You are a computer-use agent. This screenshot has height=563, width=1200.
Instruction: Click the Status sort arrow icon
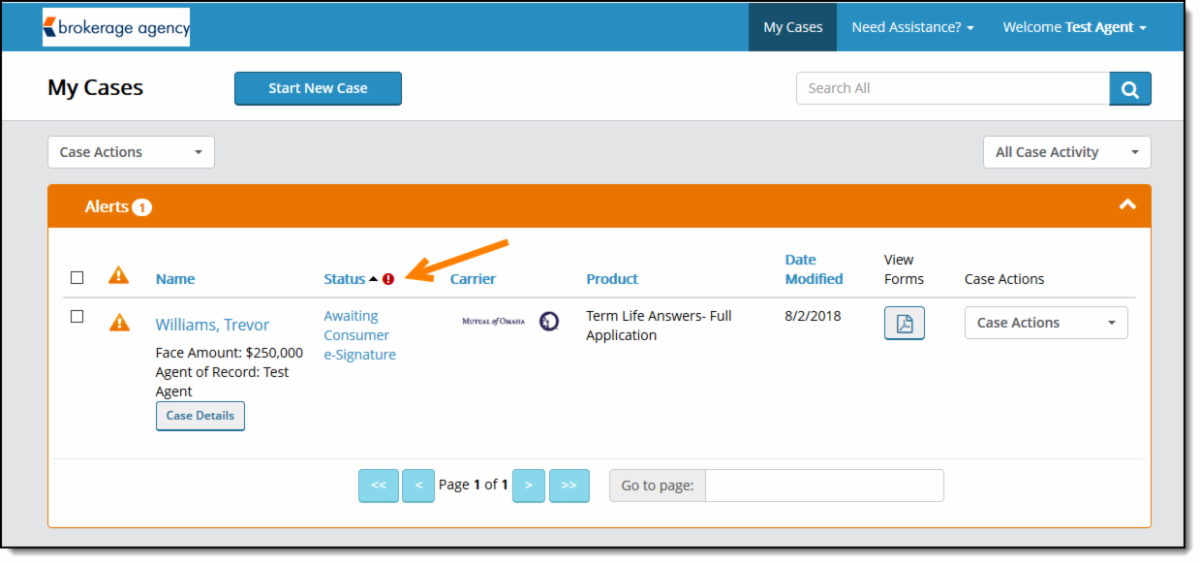(x=374, y=280)
